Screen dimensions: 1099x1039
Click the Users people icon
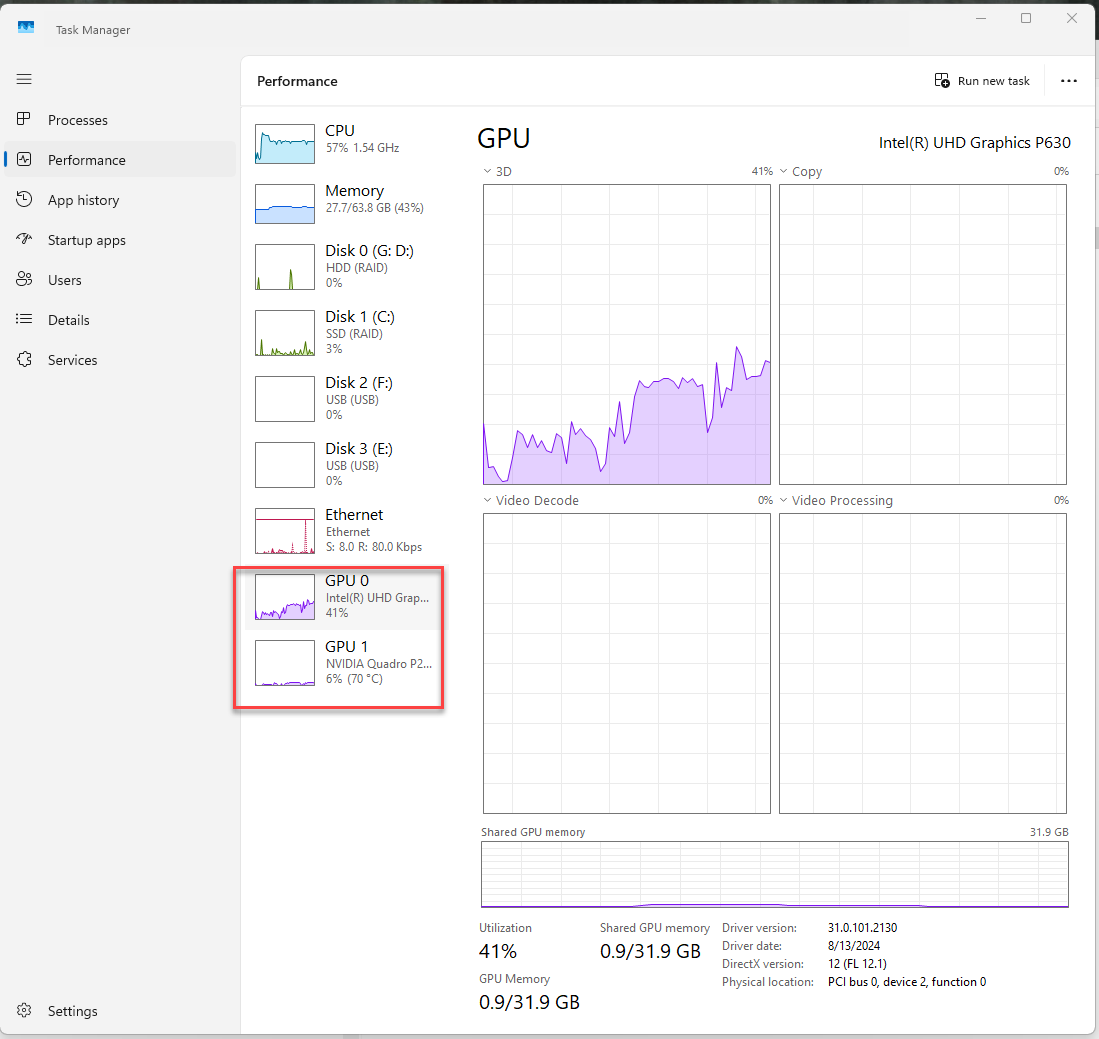click(24, 279)
